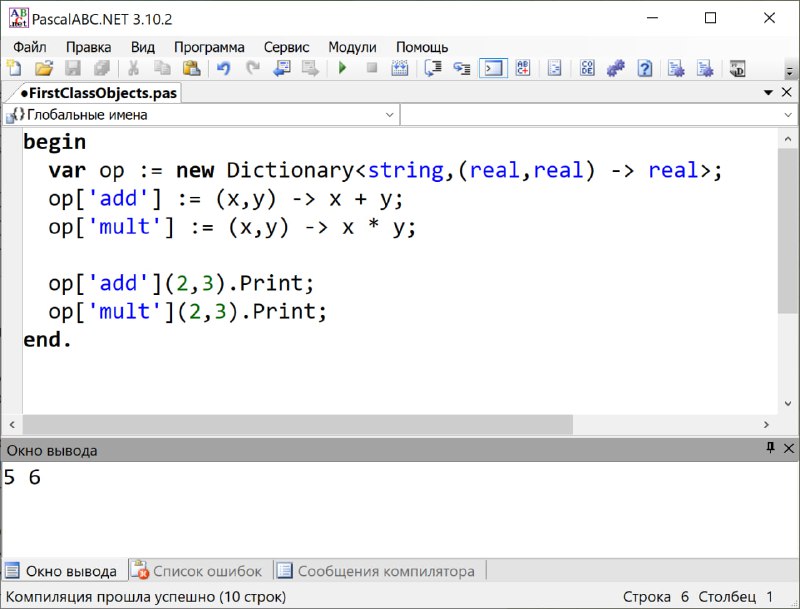Viewport: 800px width, 609px height.
Task: Click the PascalABC.NET title bar app icon
Action: coord(18,18)
